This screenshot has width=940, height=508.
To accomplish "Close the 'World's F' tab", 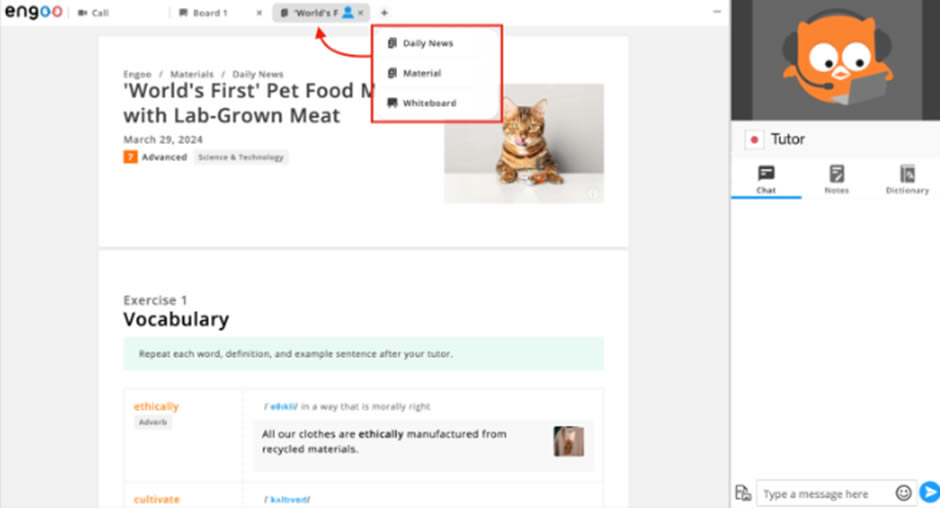I will point(360,13).
